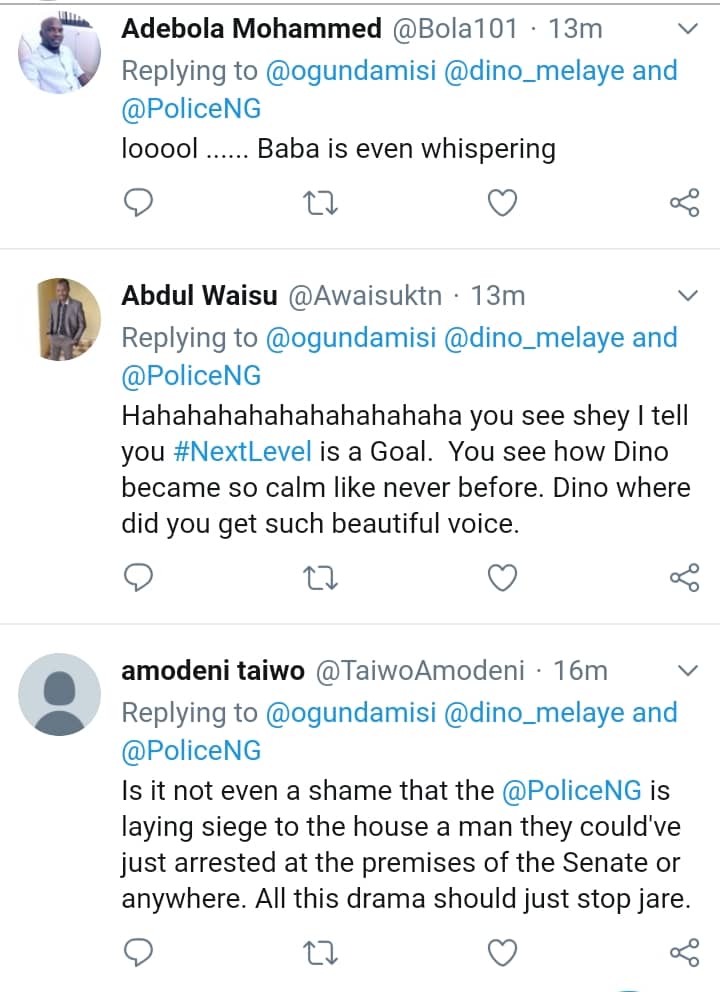Open dropdown arrow on amodeni taiwo's tweet
Viewport: 720px width, 992px height.
tap(688, 669)
